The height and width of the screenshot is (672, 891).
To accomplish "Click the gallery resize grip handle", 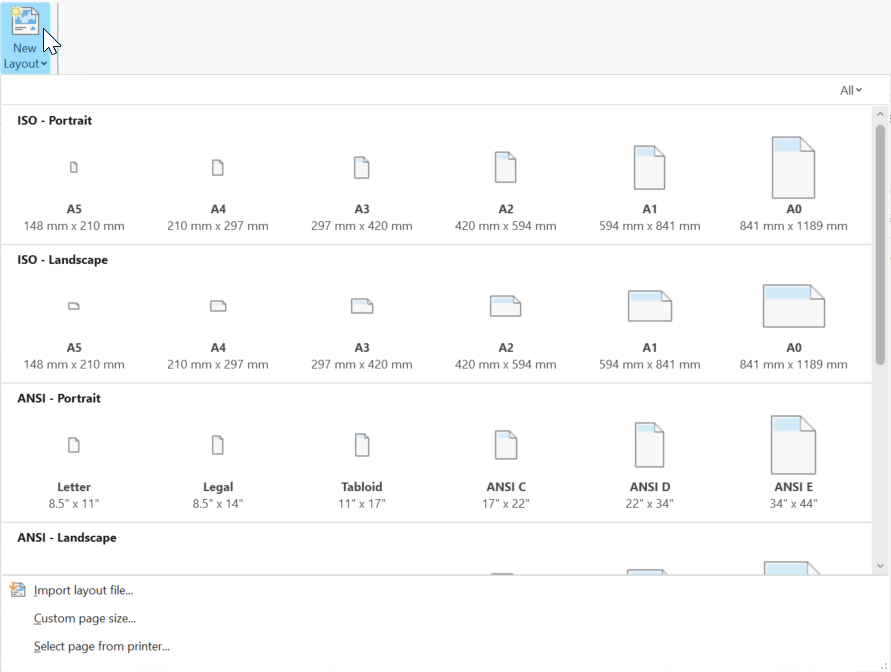I will tap(883, 666).
